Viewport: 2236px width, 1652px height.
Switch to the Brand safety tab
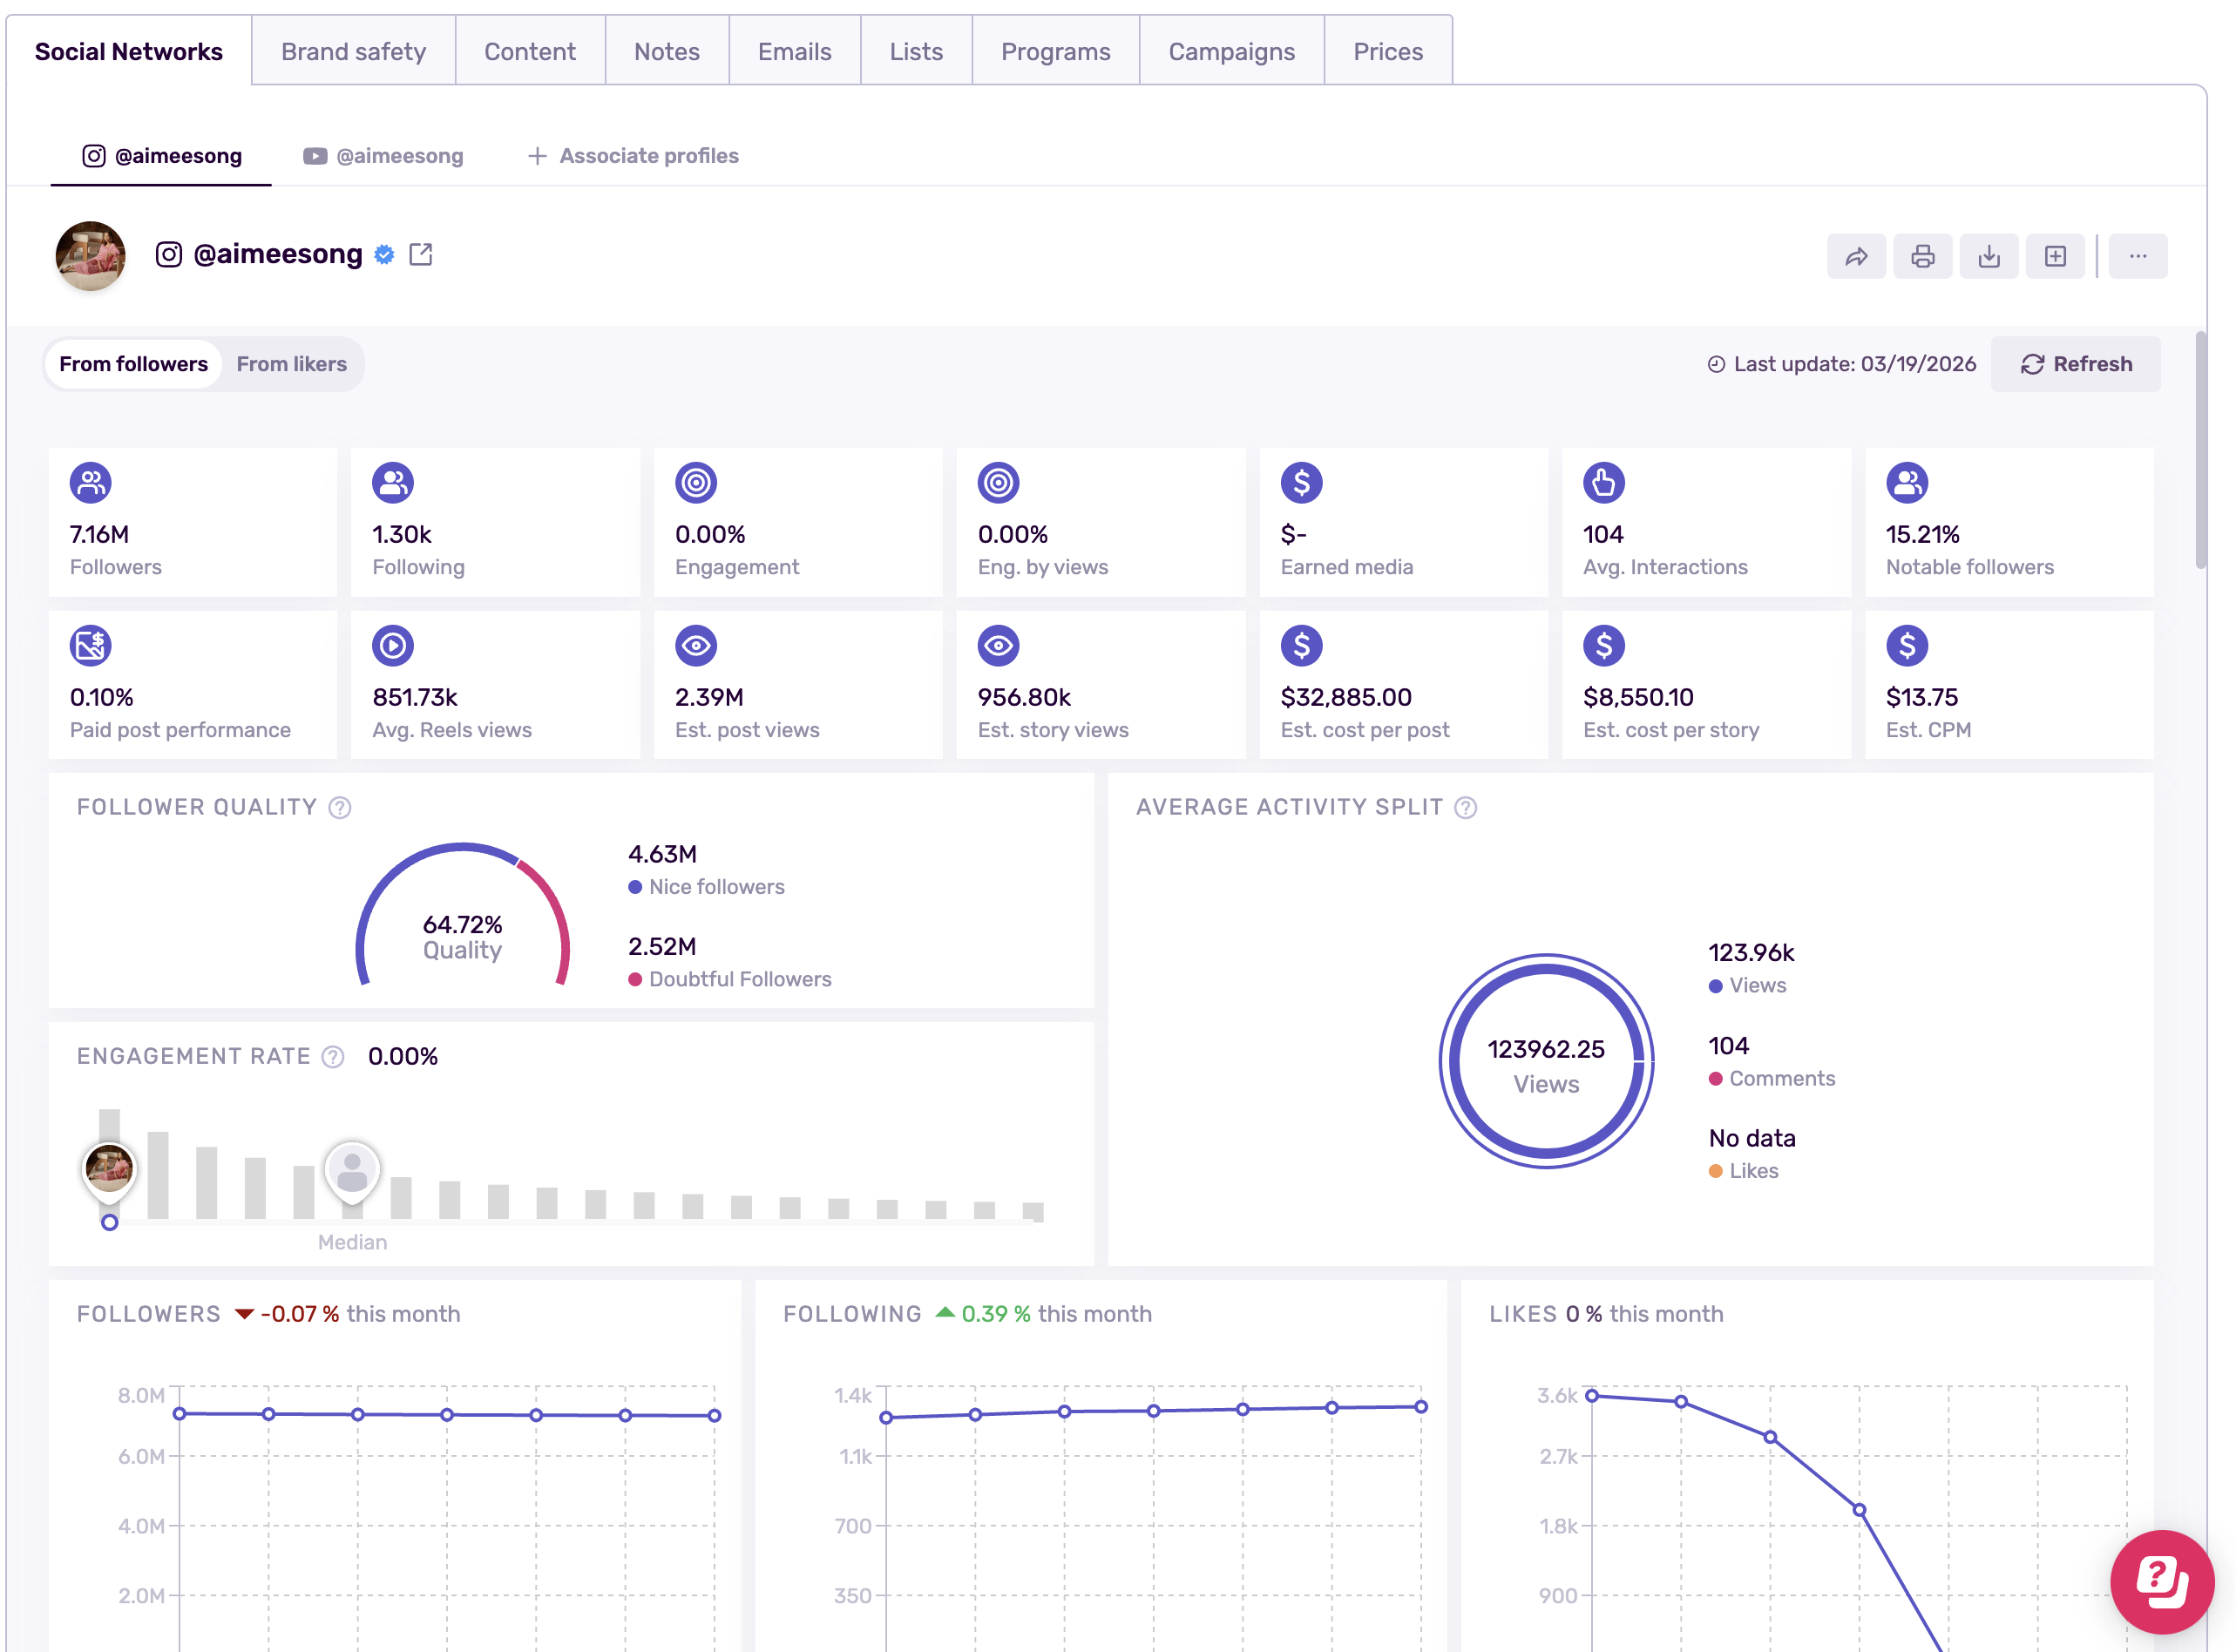(353, 51)
